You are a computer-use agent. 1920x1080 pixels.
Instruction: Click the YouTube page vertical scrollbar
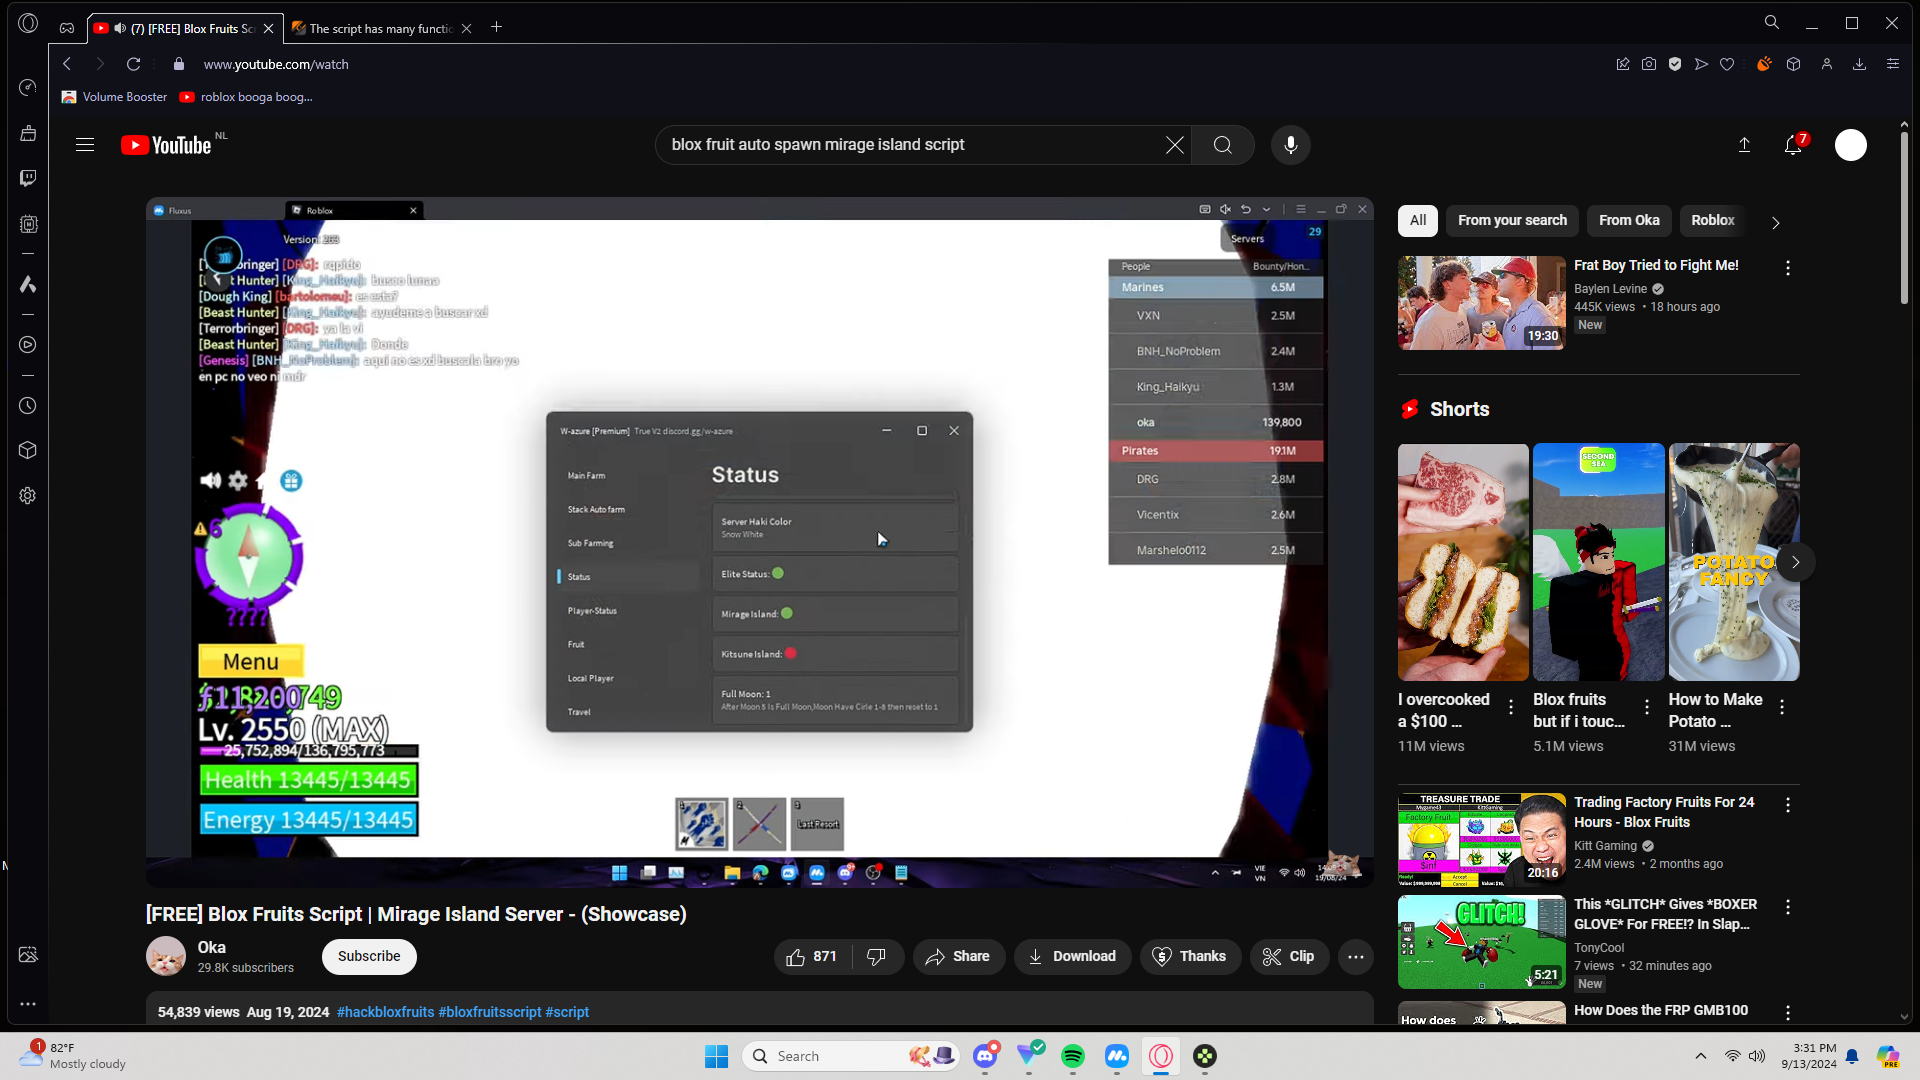pos(1904,220)
